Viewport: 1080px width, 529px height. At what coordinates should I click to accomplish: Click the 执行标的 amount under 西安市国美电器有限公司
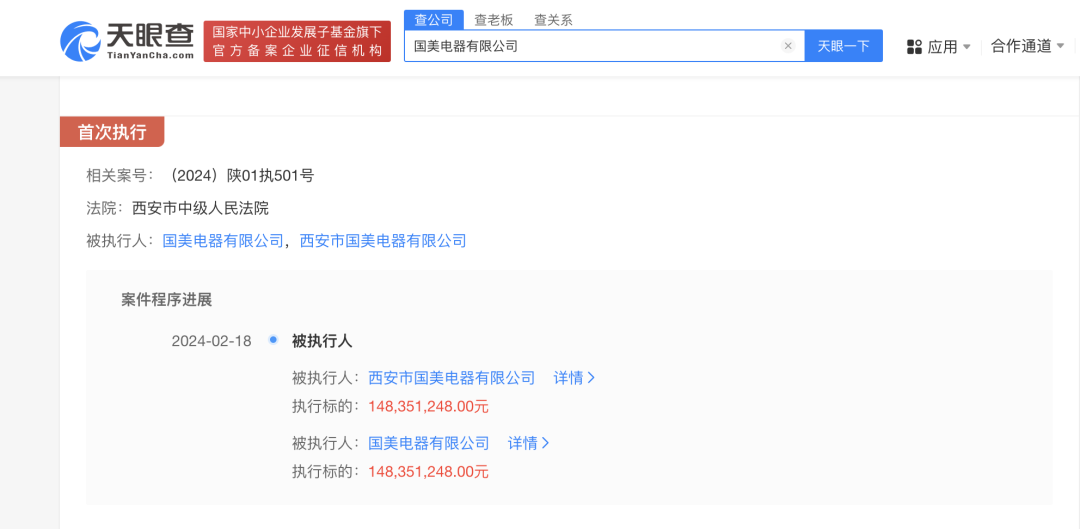point(428,406)
